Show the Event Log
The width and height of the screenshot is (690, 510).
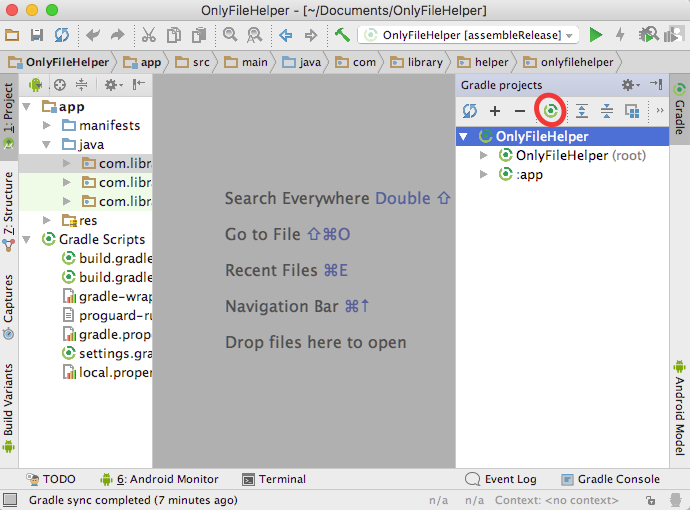click(501, 479)
